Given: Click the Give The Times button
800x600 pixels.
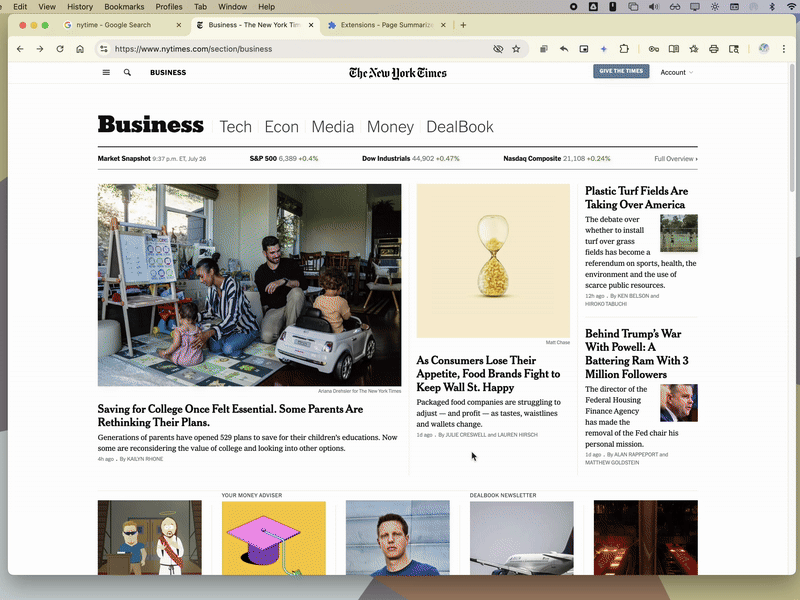Looking at the screenshot, I should [x=621, y=71].
